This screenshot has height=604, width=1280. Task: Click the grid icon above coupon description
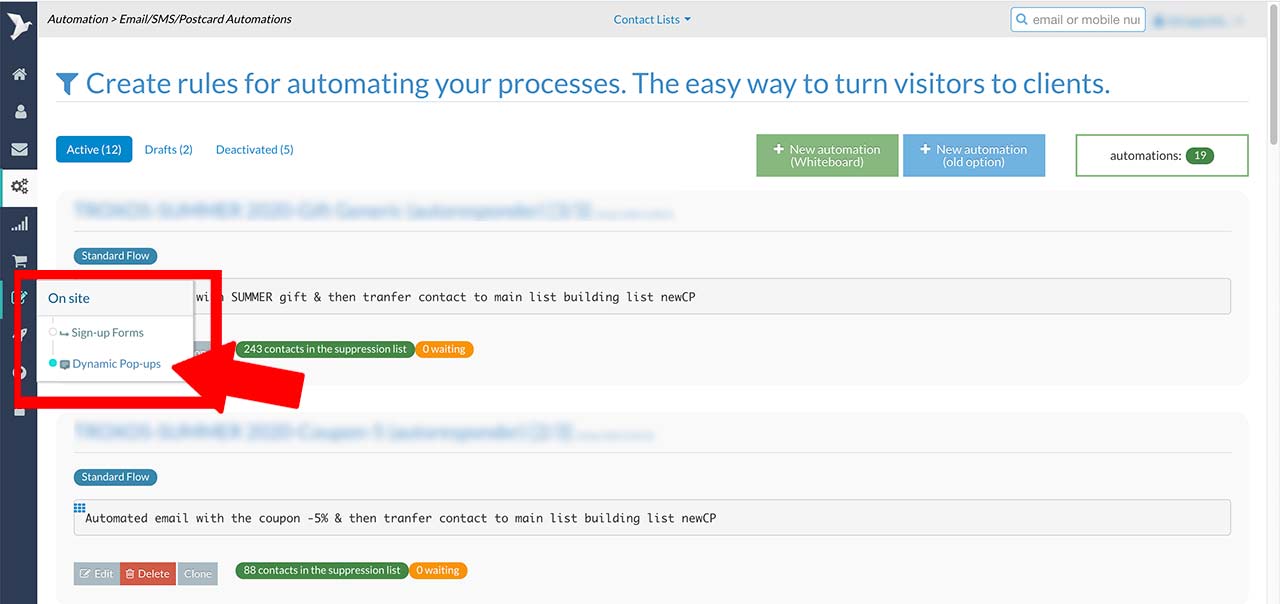[80, 508]
